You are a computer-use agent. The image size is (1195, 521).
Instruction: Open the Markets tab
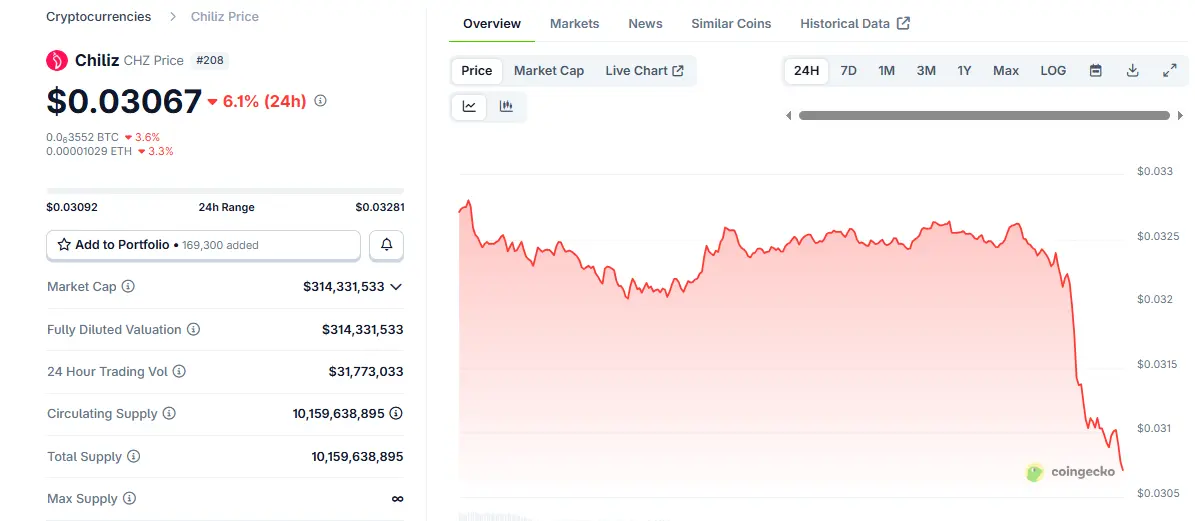[575, 23]
